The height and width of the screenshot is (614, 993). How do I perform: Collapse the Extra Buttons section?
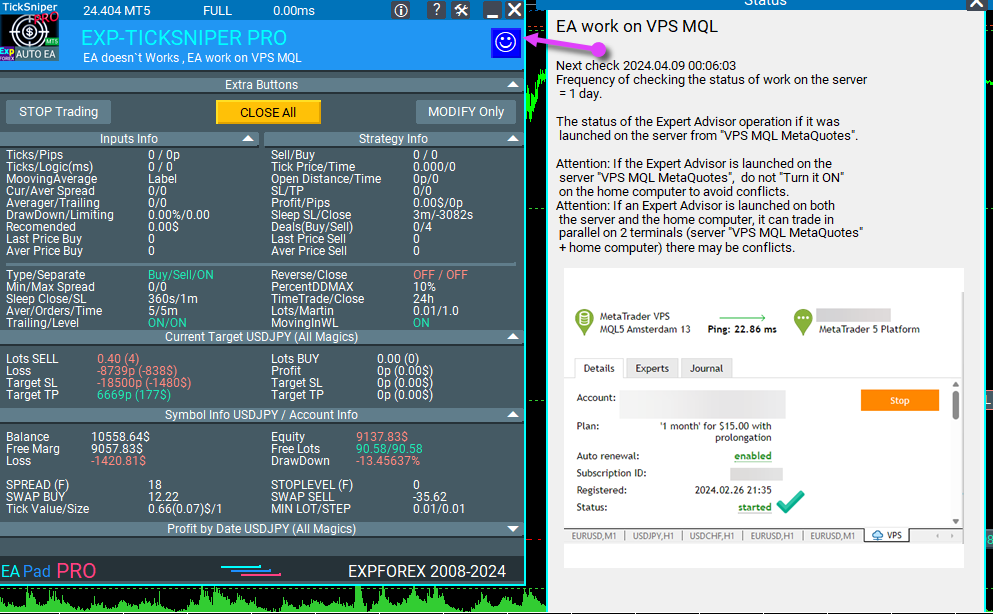point(513,84)
